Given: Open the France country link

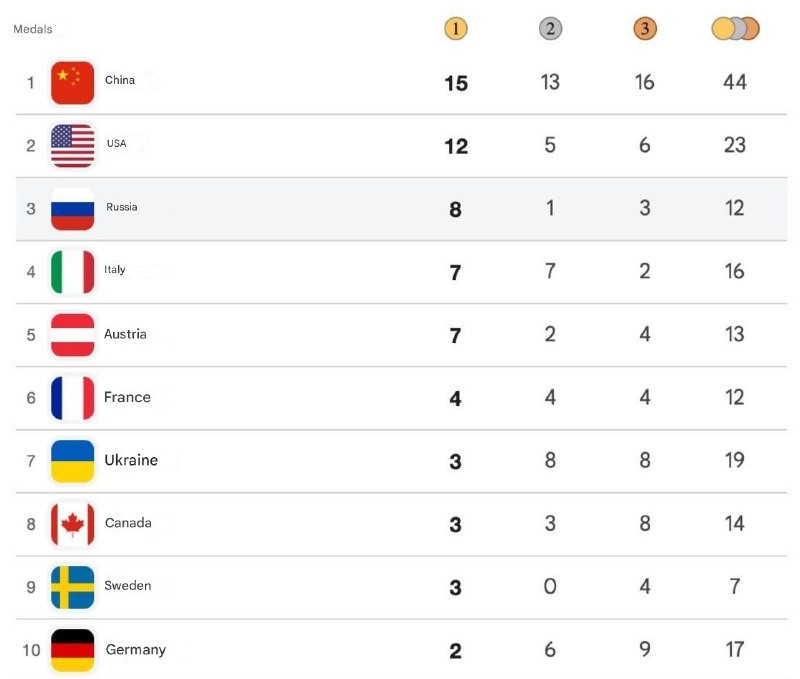Looking at the screenshot, I should pos(127,397).
